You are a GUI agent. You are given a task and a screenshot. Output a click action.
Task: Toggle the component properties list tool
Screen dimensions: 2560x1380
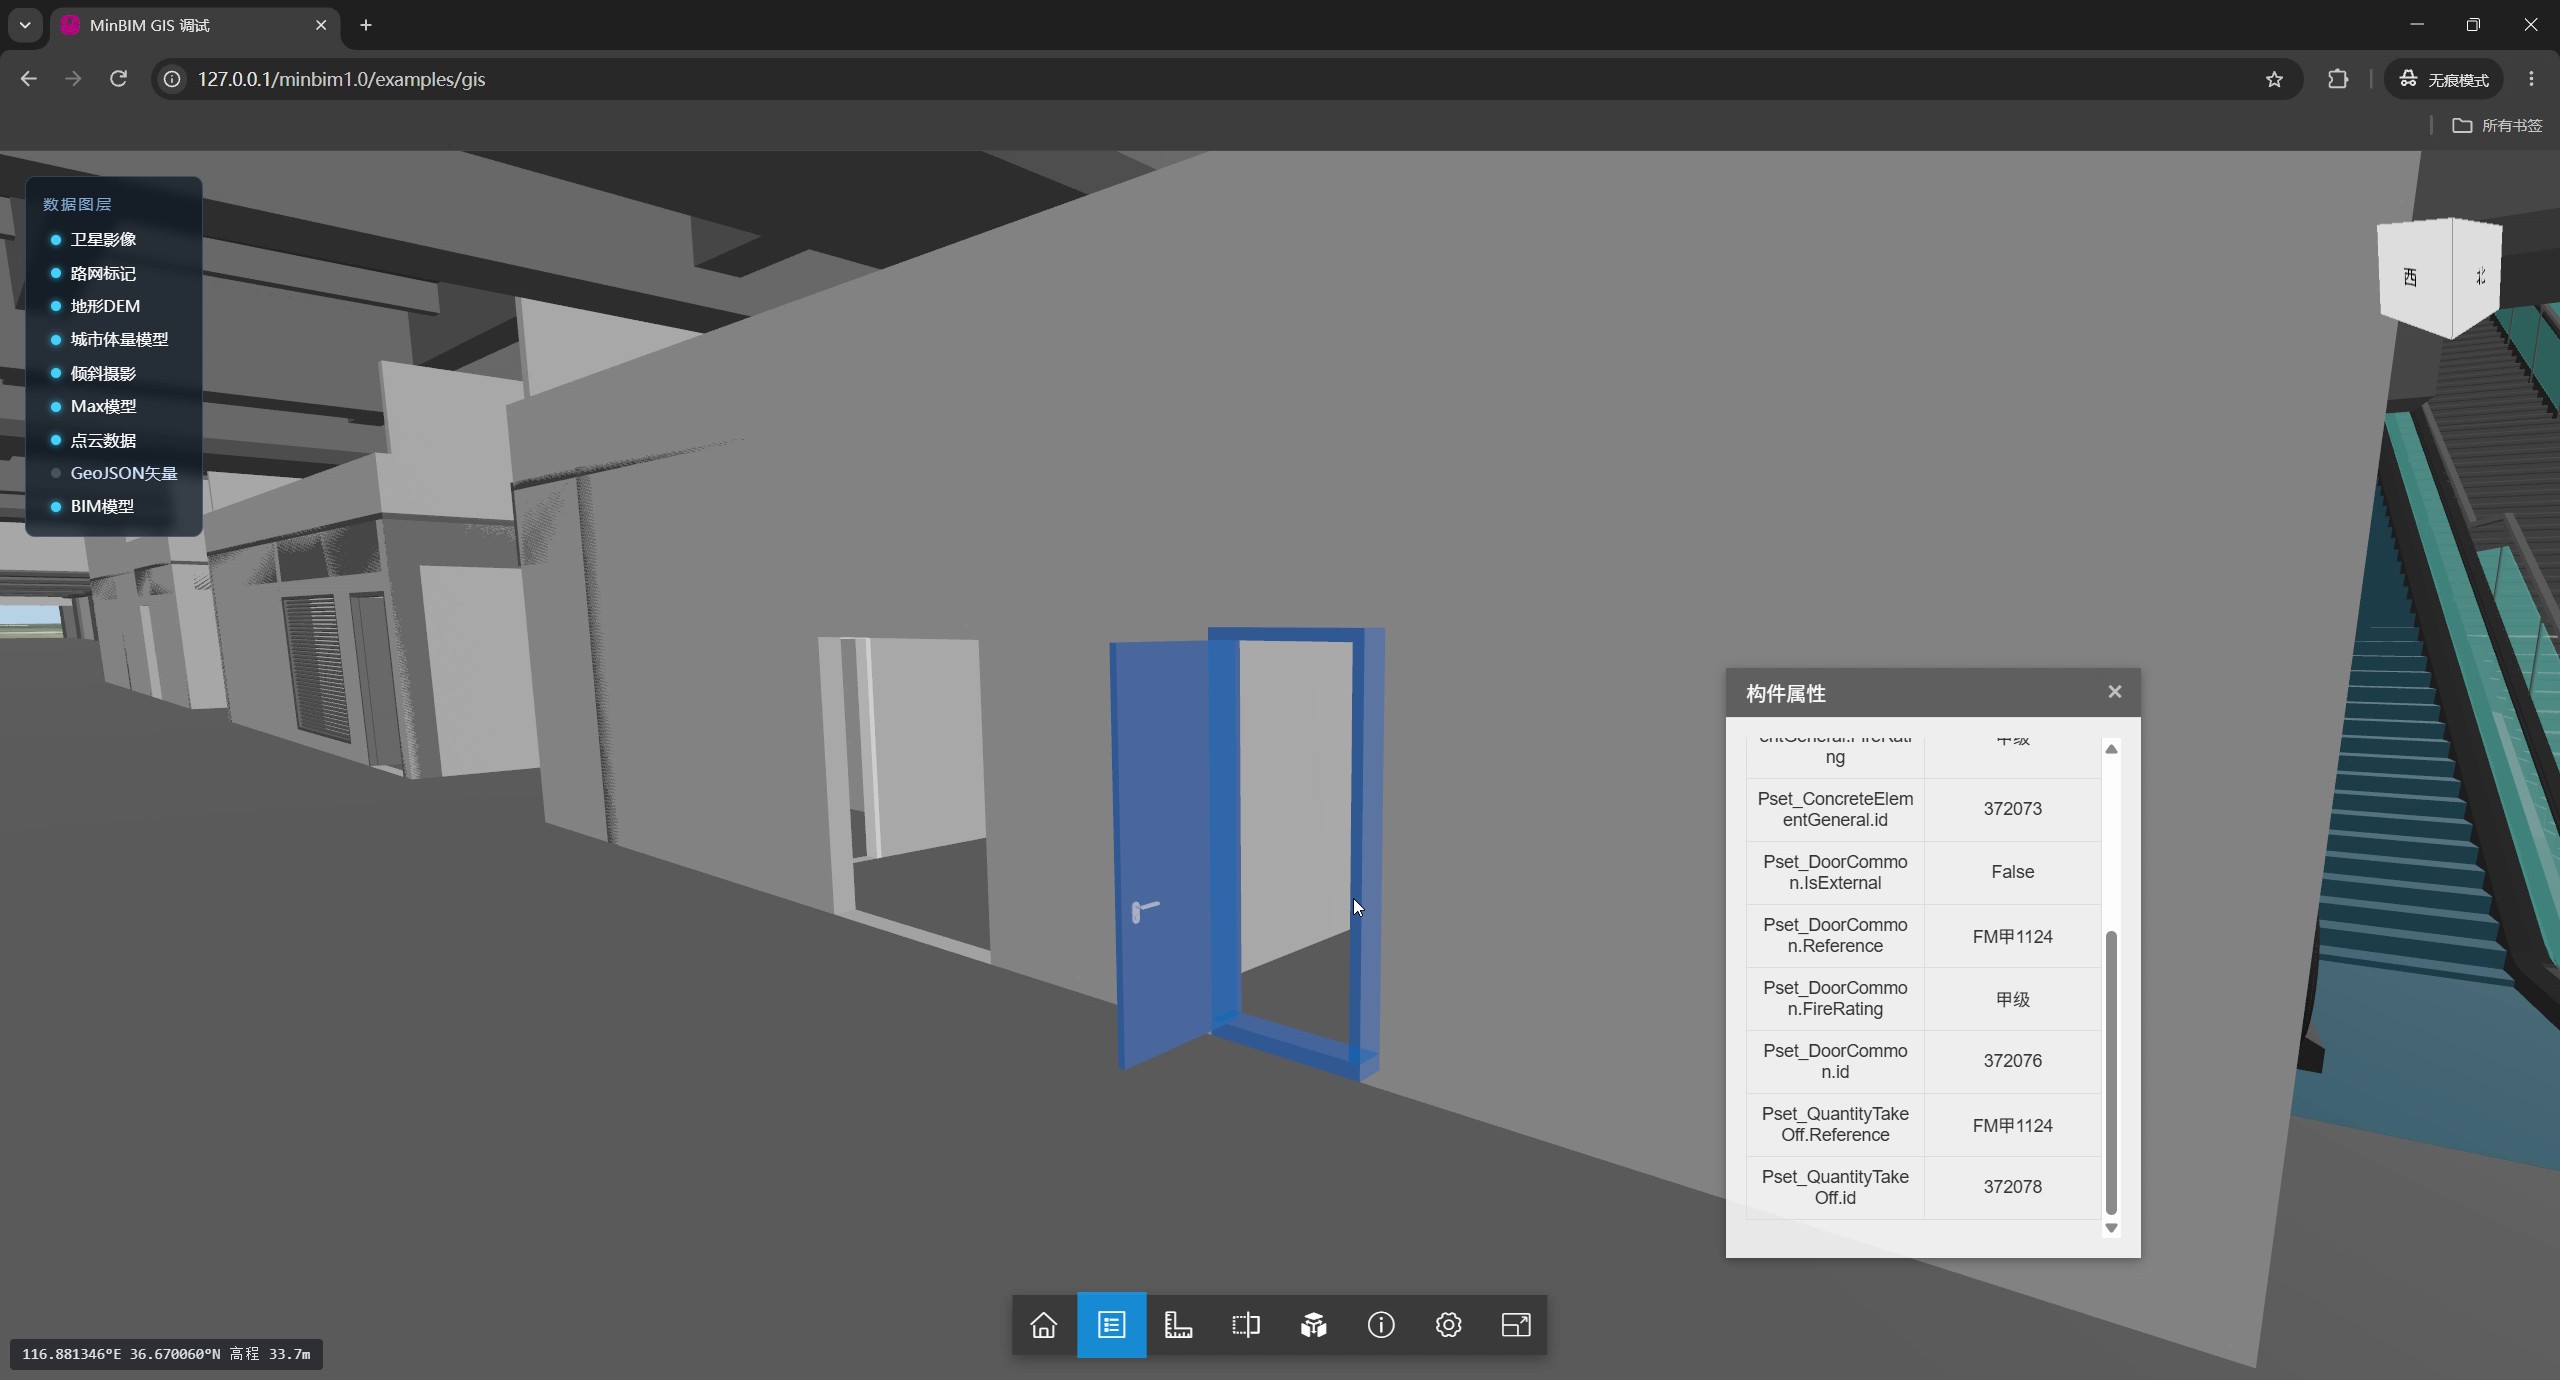click(1111, 1325)
